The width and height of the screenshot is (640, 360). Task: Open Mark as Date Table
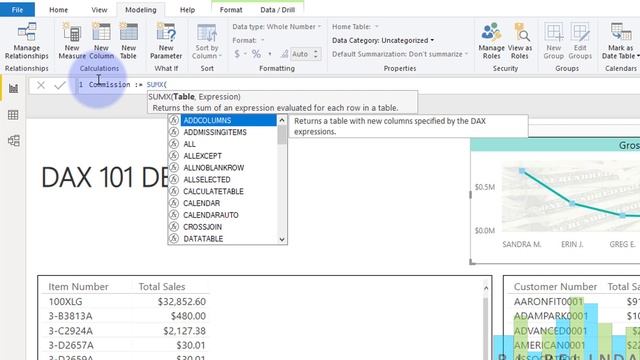(620, 41)
